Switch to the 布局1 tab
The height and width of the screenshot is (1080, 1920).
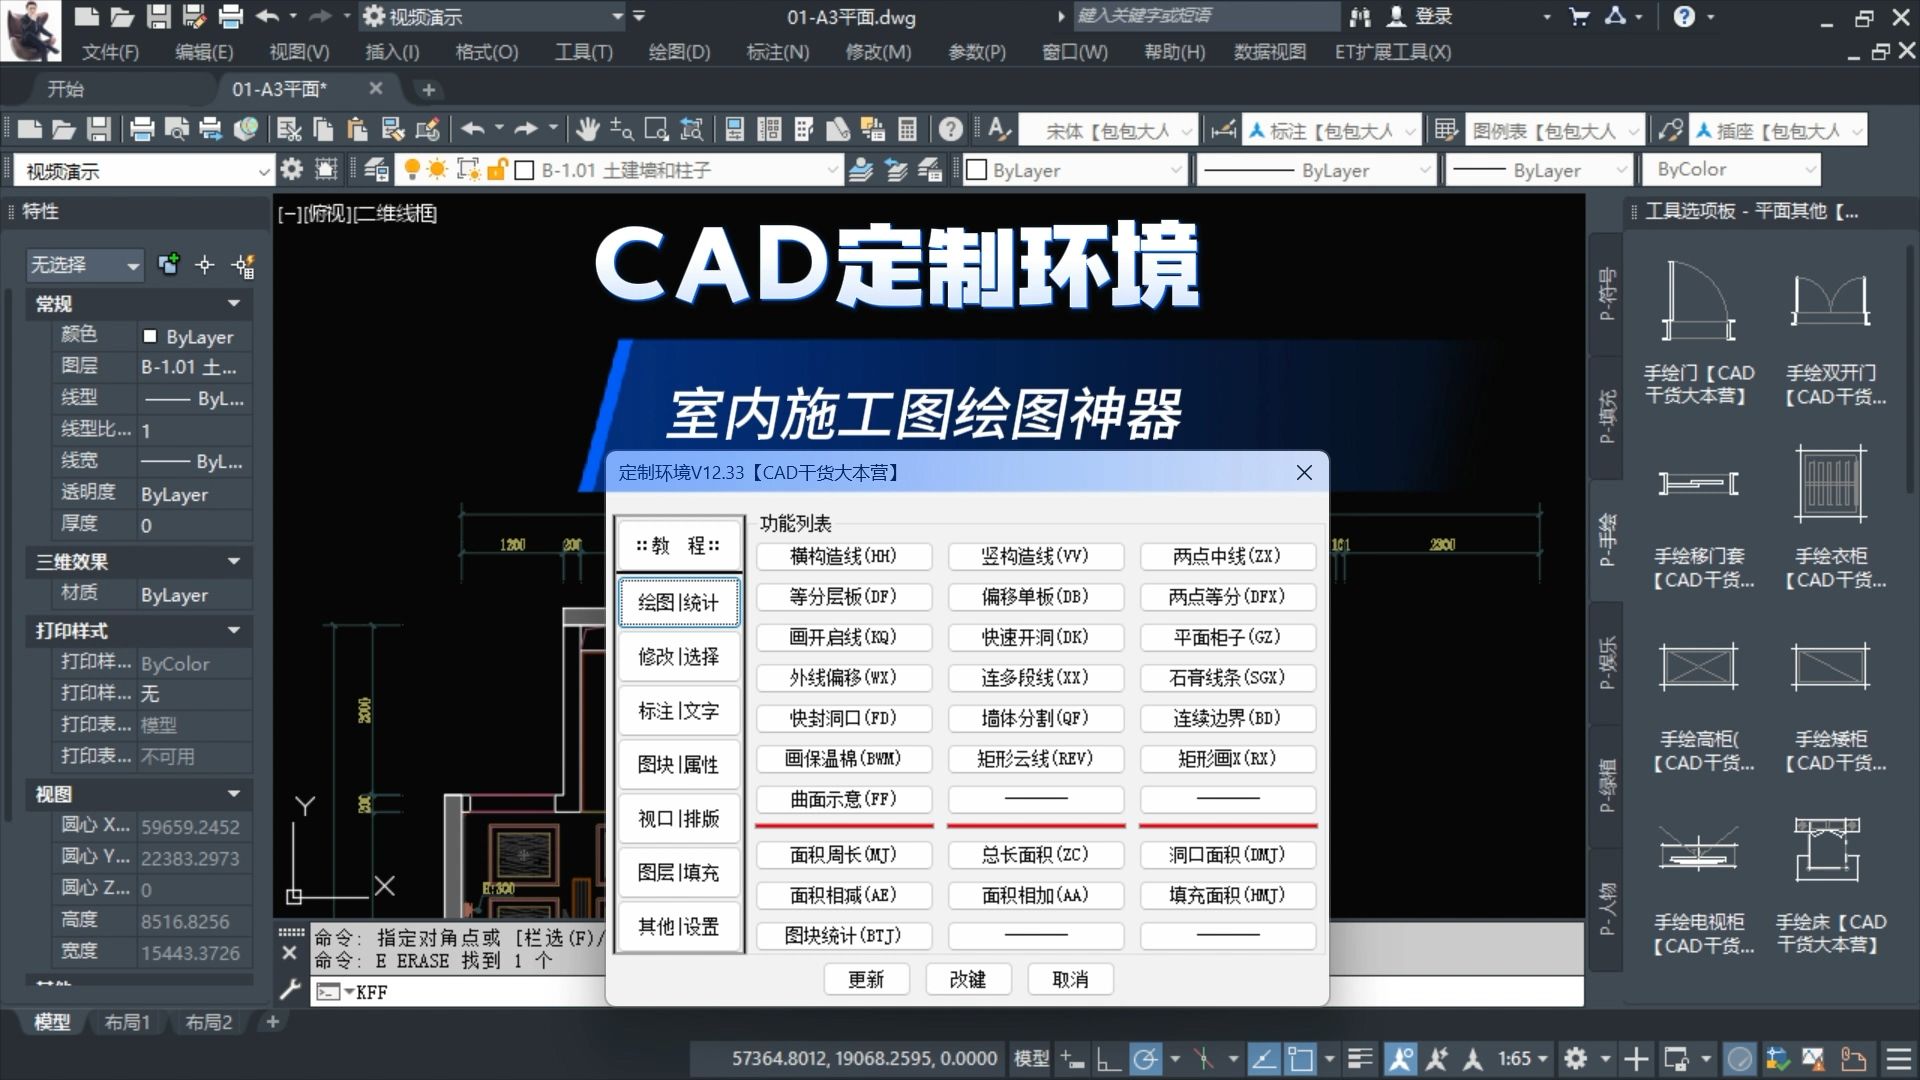tap(126, 1022)
